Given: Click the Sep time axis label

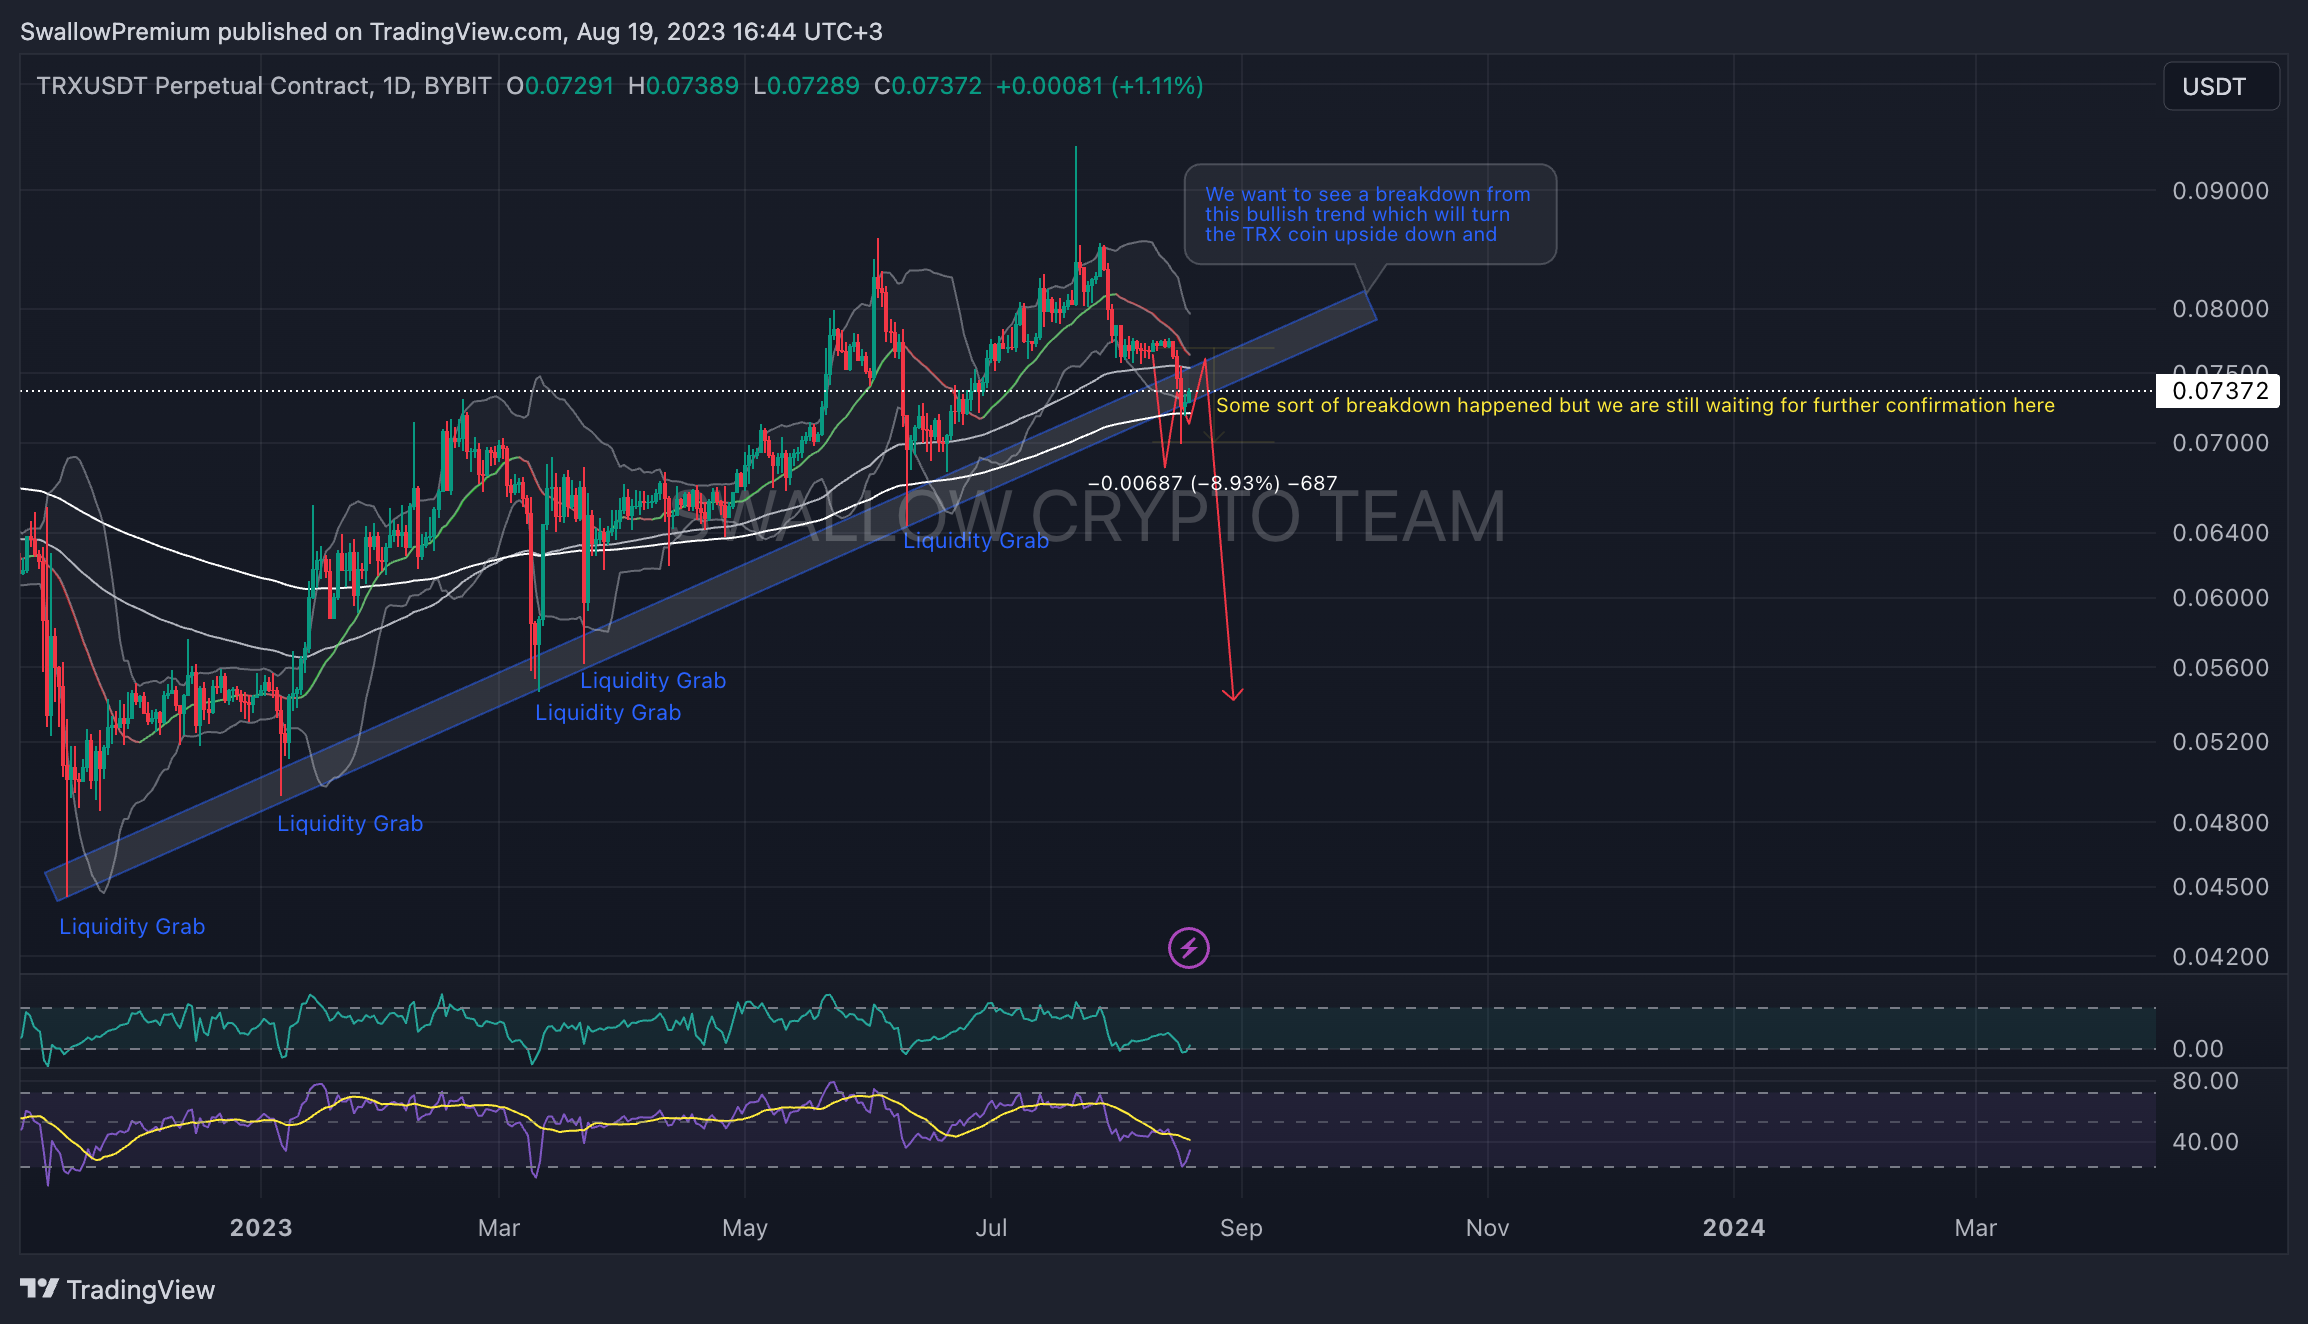Looking at the screenshot, I should click(1241, 1228).
